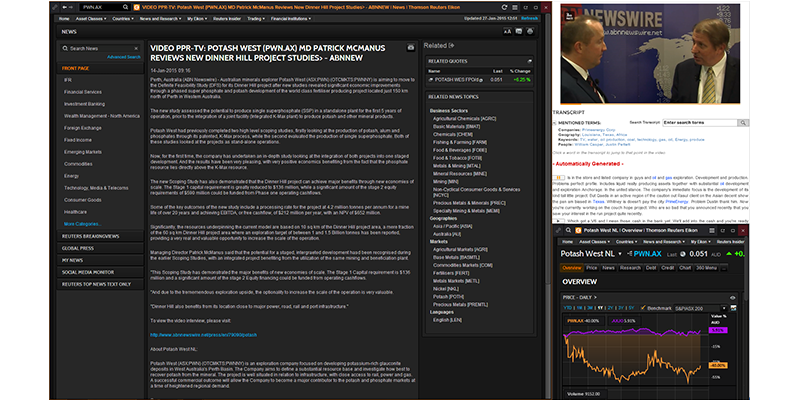Click the search icon in the overview window title bar
Screen dimensions: 800x400
point(568,230)
